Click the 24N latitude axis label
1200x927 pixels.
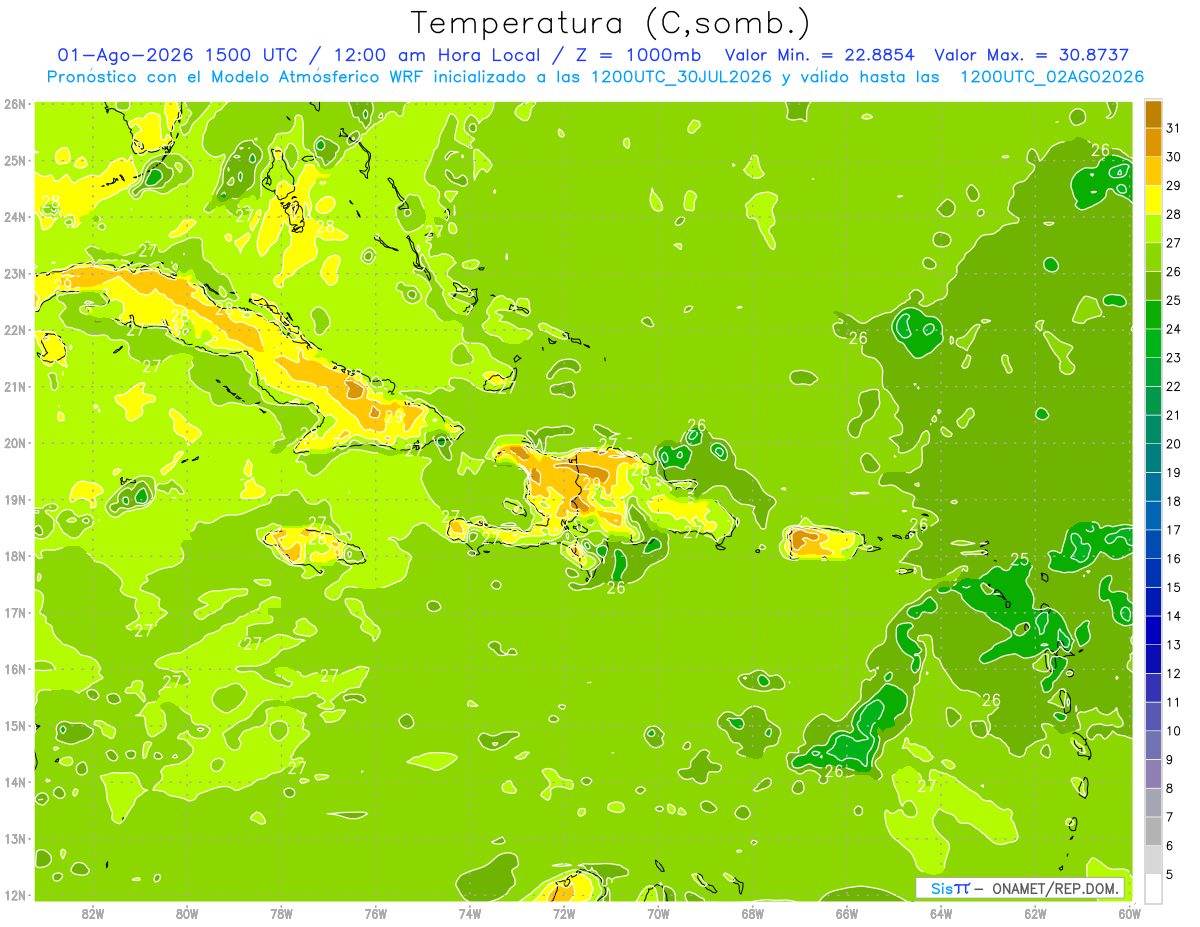[14, 217]
